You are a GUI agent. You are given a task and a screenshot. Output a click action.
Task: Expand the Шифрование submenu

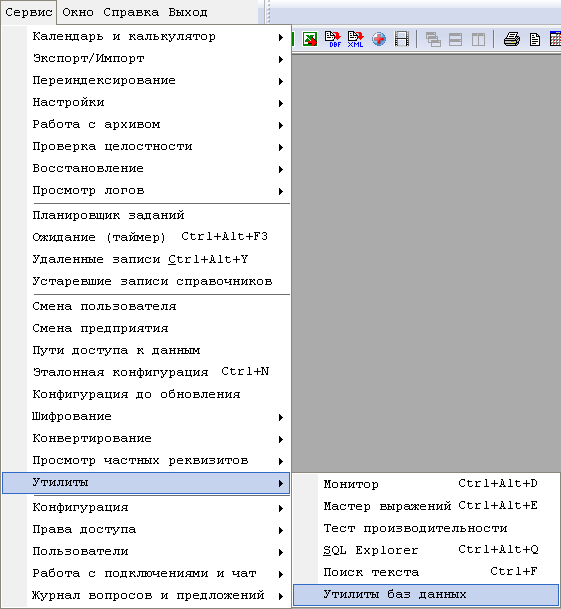pyautogui.click(x=146, y=416)
